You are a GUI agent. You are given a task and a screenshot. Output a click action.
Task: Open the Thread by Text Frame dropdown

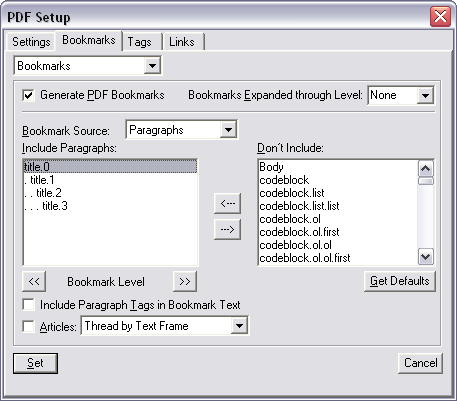coord(239,326)
